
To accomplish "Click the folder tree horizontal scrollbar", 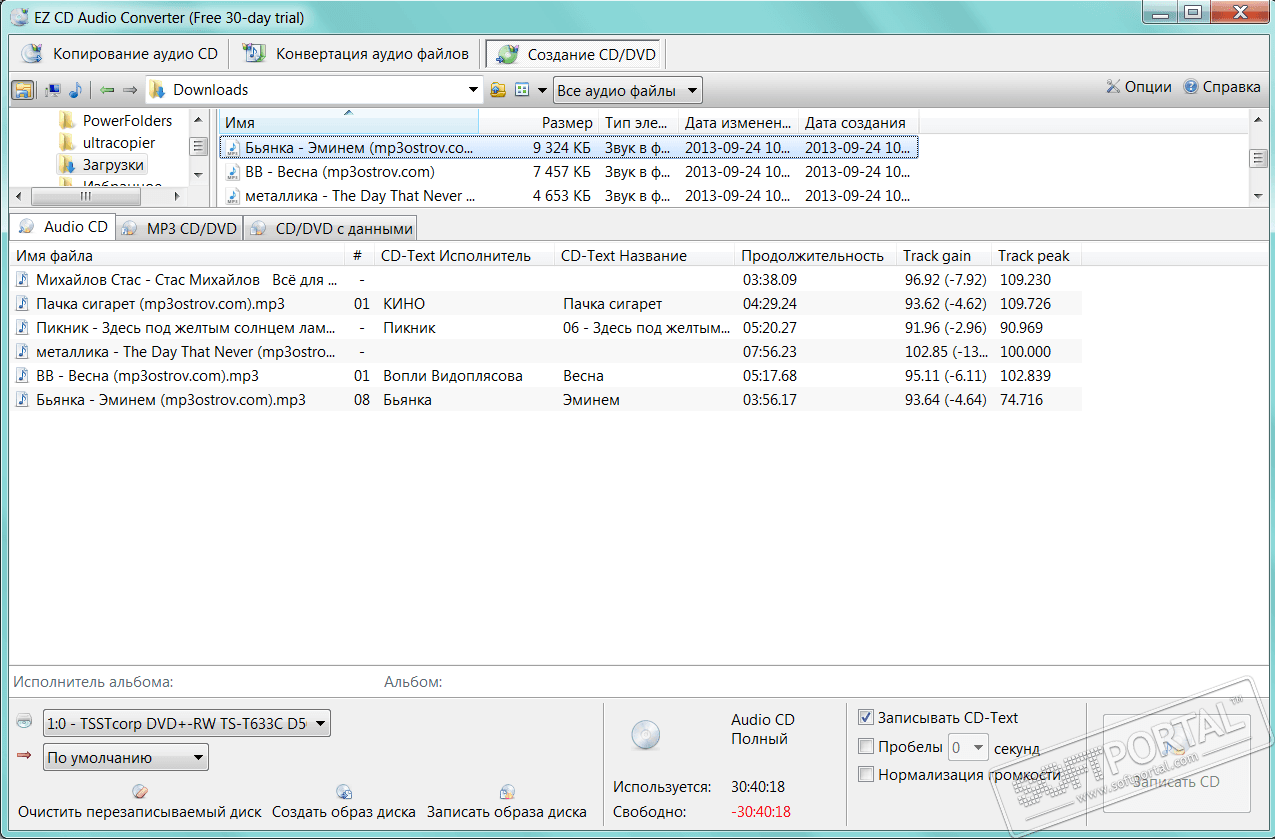I will 98,196.
